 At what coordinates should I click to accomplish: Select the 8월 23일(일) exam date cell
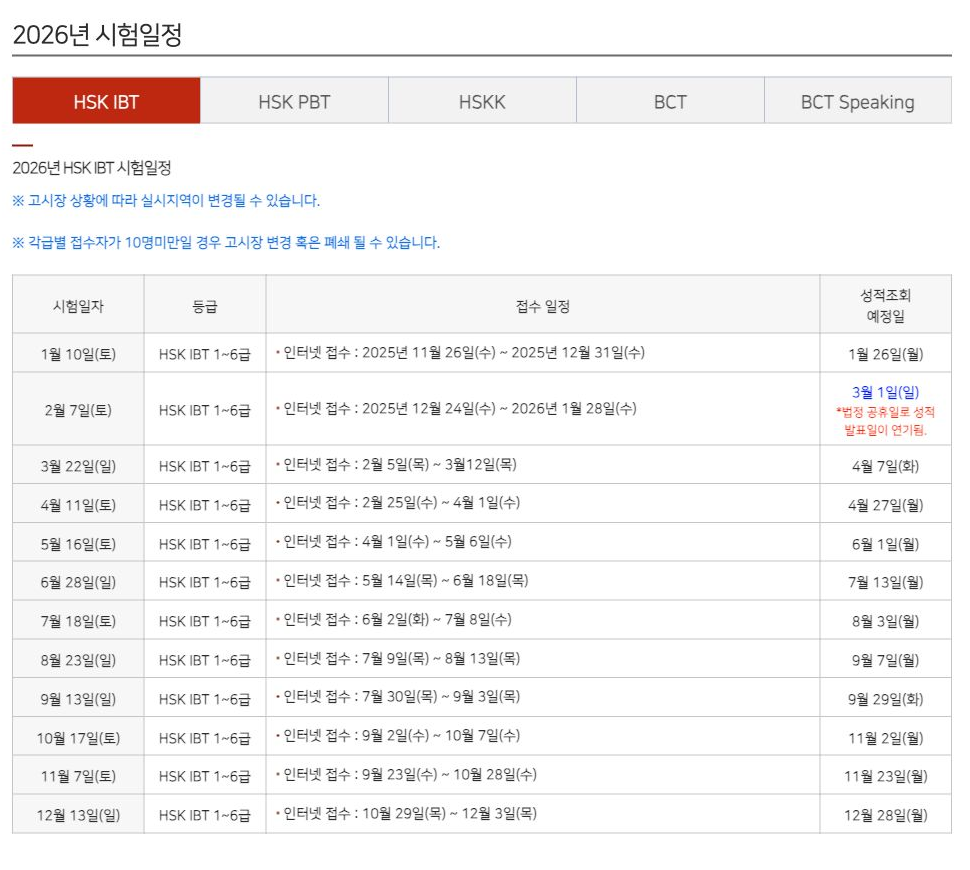79,660
